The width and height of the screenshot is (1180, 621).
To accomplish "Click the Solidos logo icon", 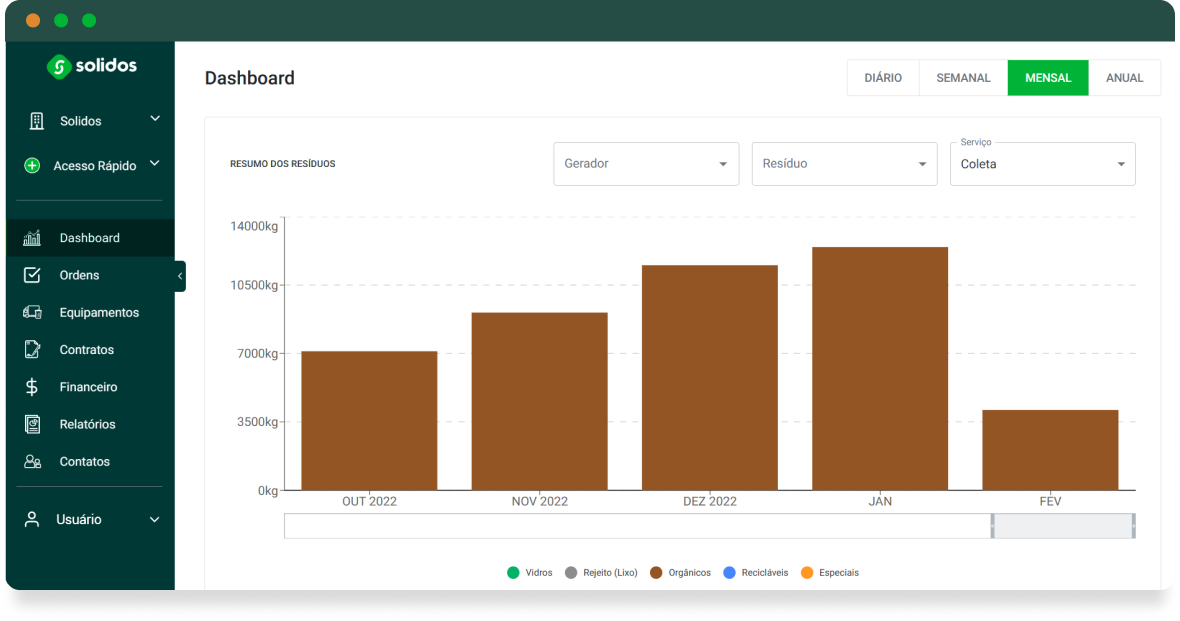I will click(59, 66).
